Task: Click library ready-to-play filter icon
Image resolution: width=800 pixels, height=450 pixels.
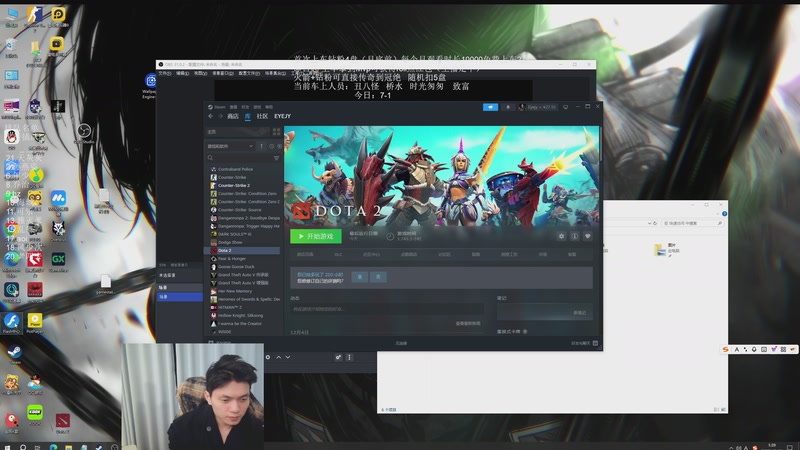Action: [279, 146]
